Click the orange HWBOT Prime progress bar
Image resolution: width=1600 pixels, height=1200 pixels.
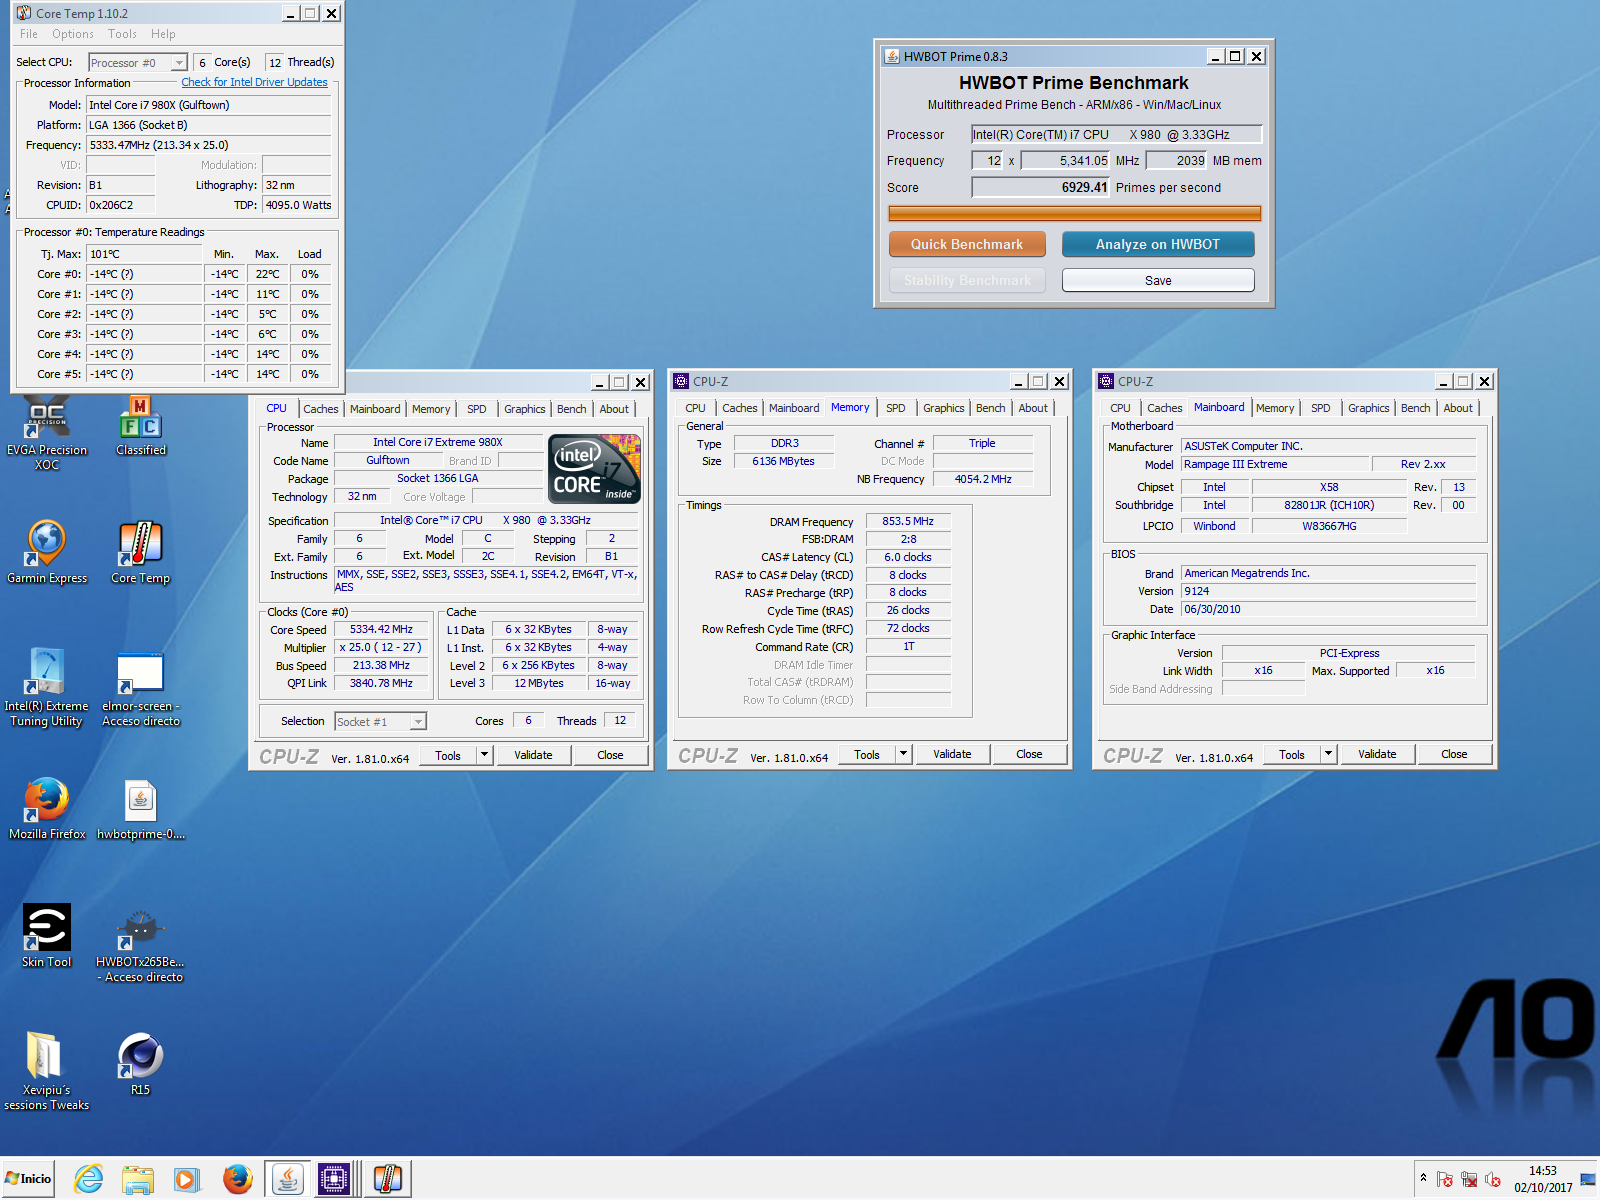(1075, 213)
